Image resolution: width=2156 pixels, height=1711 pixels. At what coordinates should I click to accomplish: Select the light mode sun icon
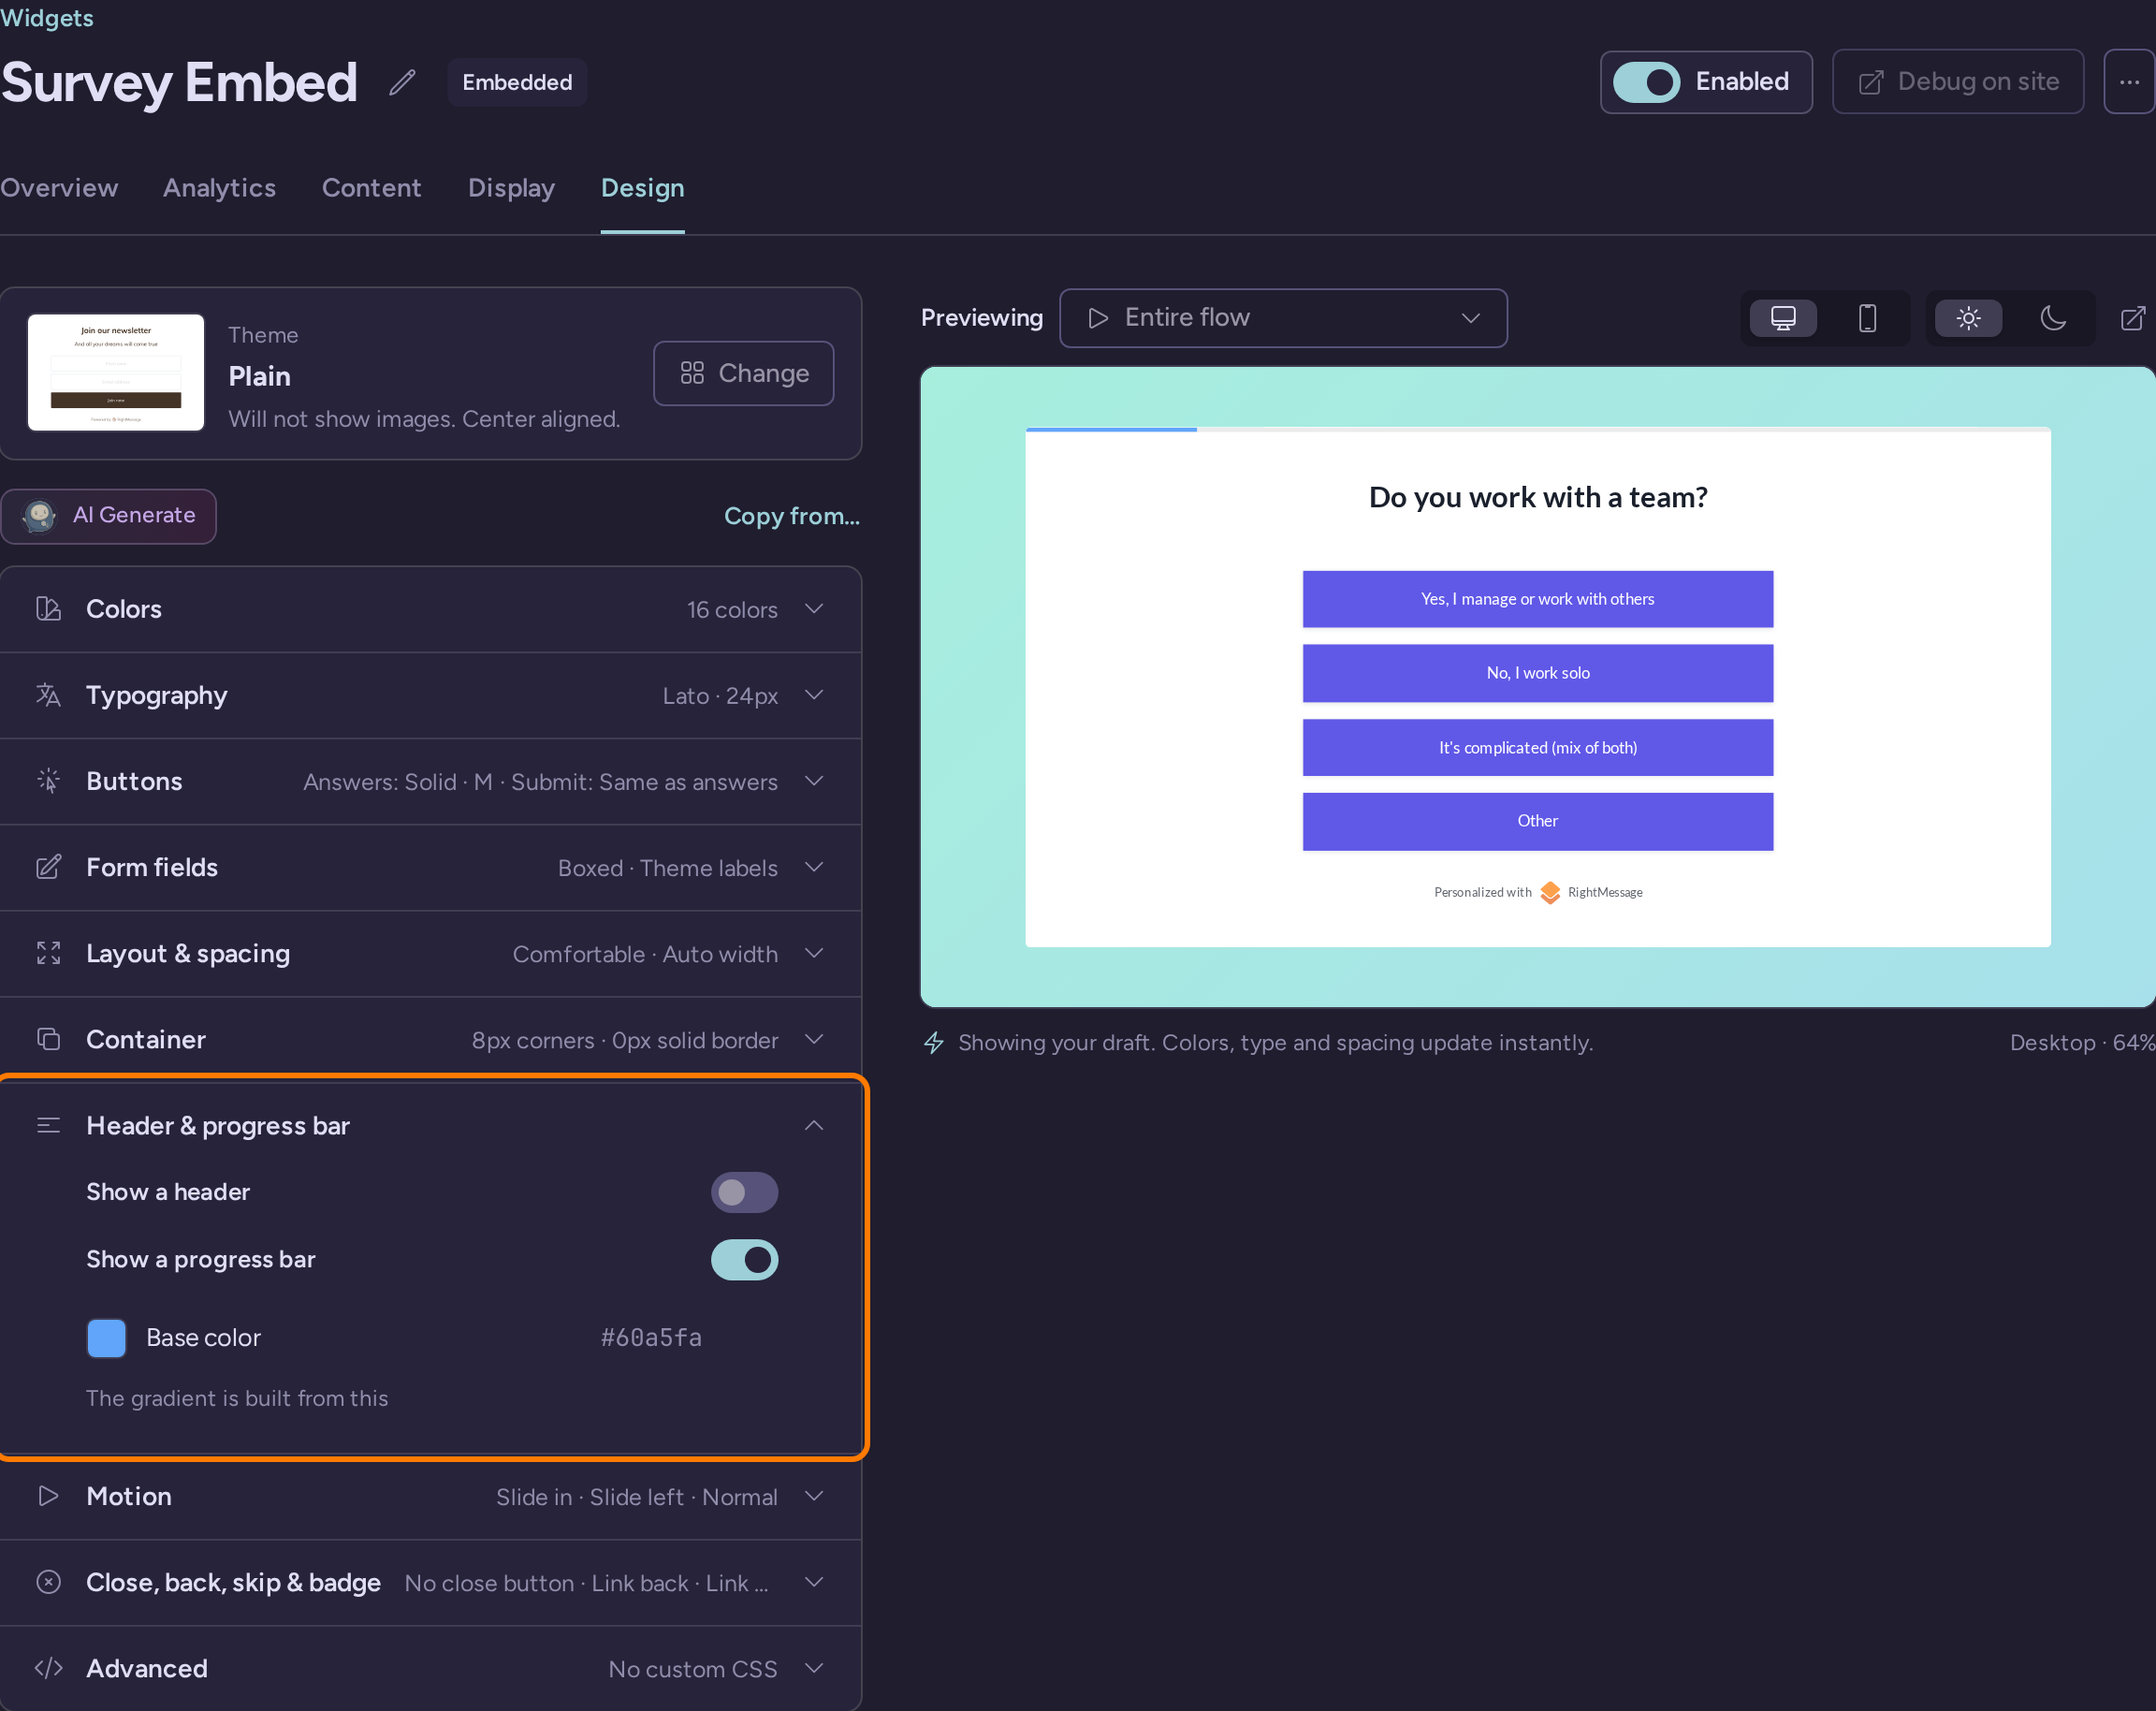[x=1968, y=318]
